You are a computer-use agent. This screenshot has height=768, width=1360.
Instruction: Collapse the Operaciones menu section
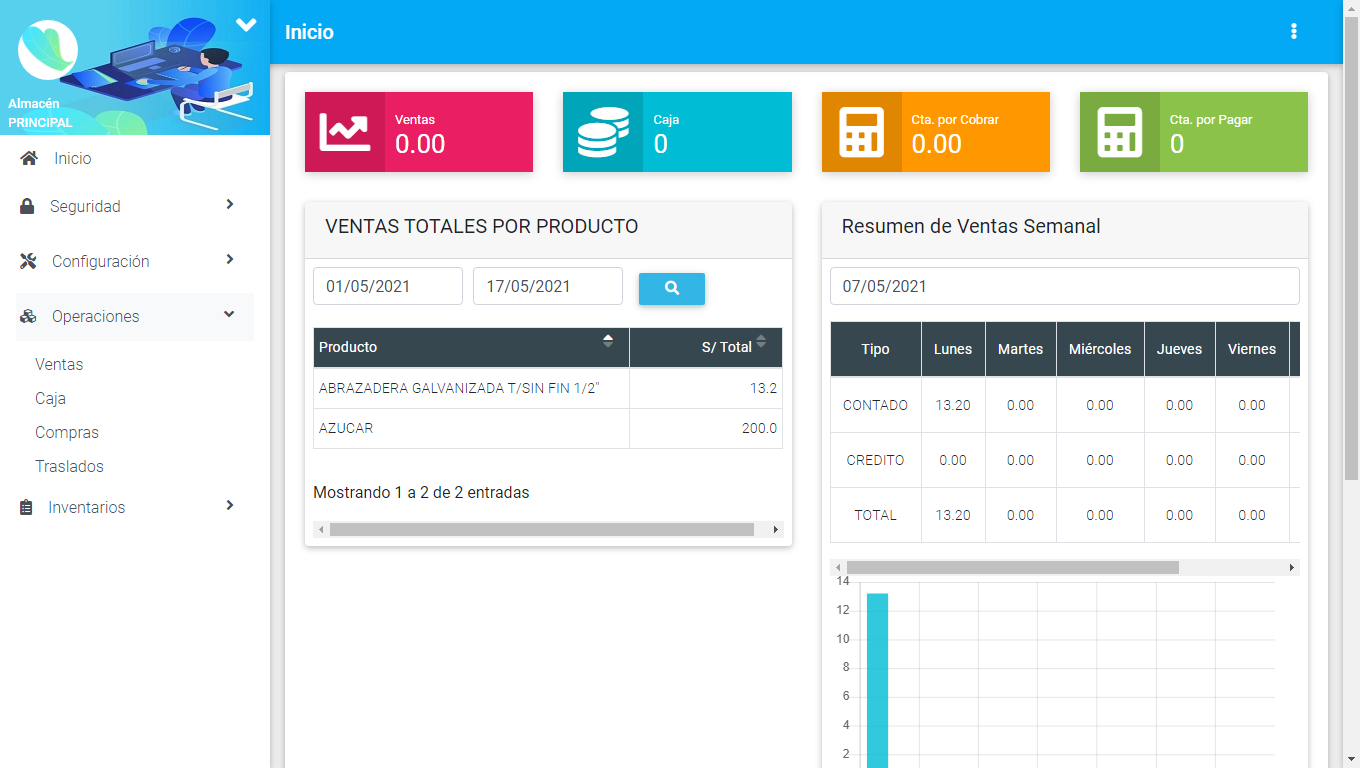[229, 315]
